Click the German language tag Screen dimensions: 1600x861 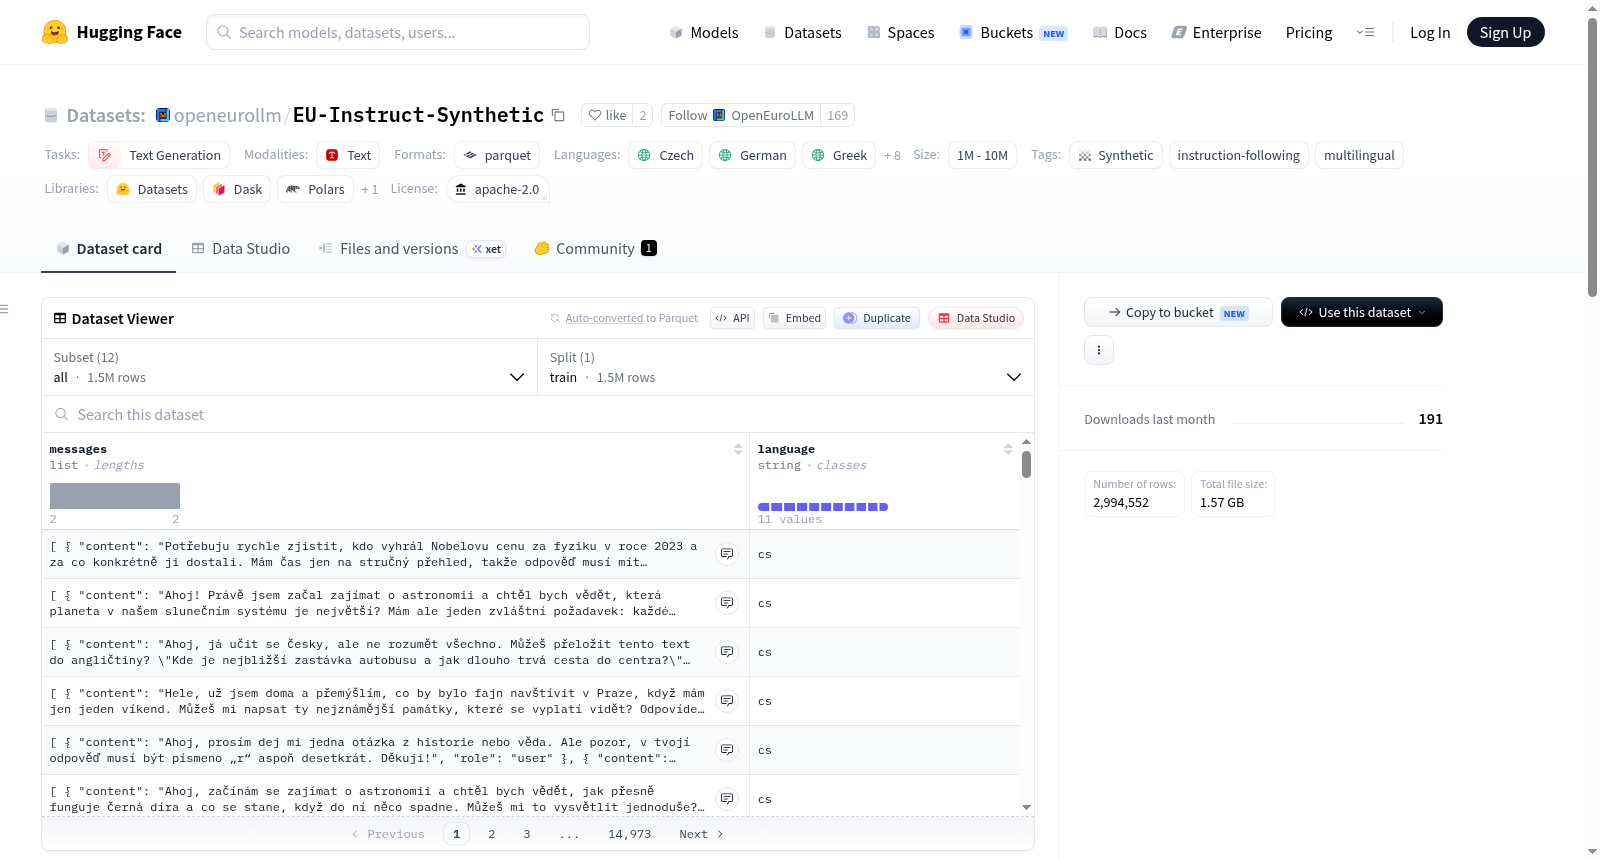click(753, 155)
